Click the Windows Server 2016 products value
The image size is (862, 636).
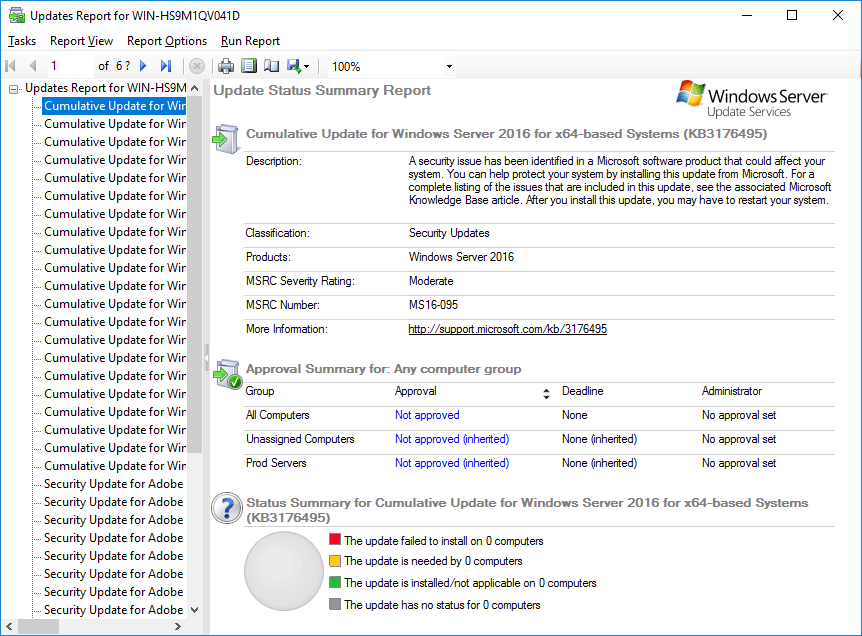click(461, 257)
